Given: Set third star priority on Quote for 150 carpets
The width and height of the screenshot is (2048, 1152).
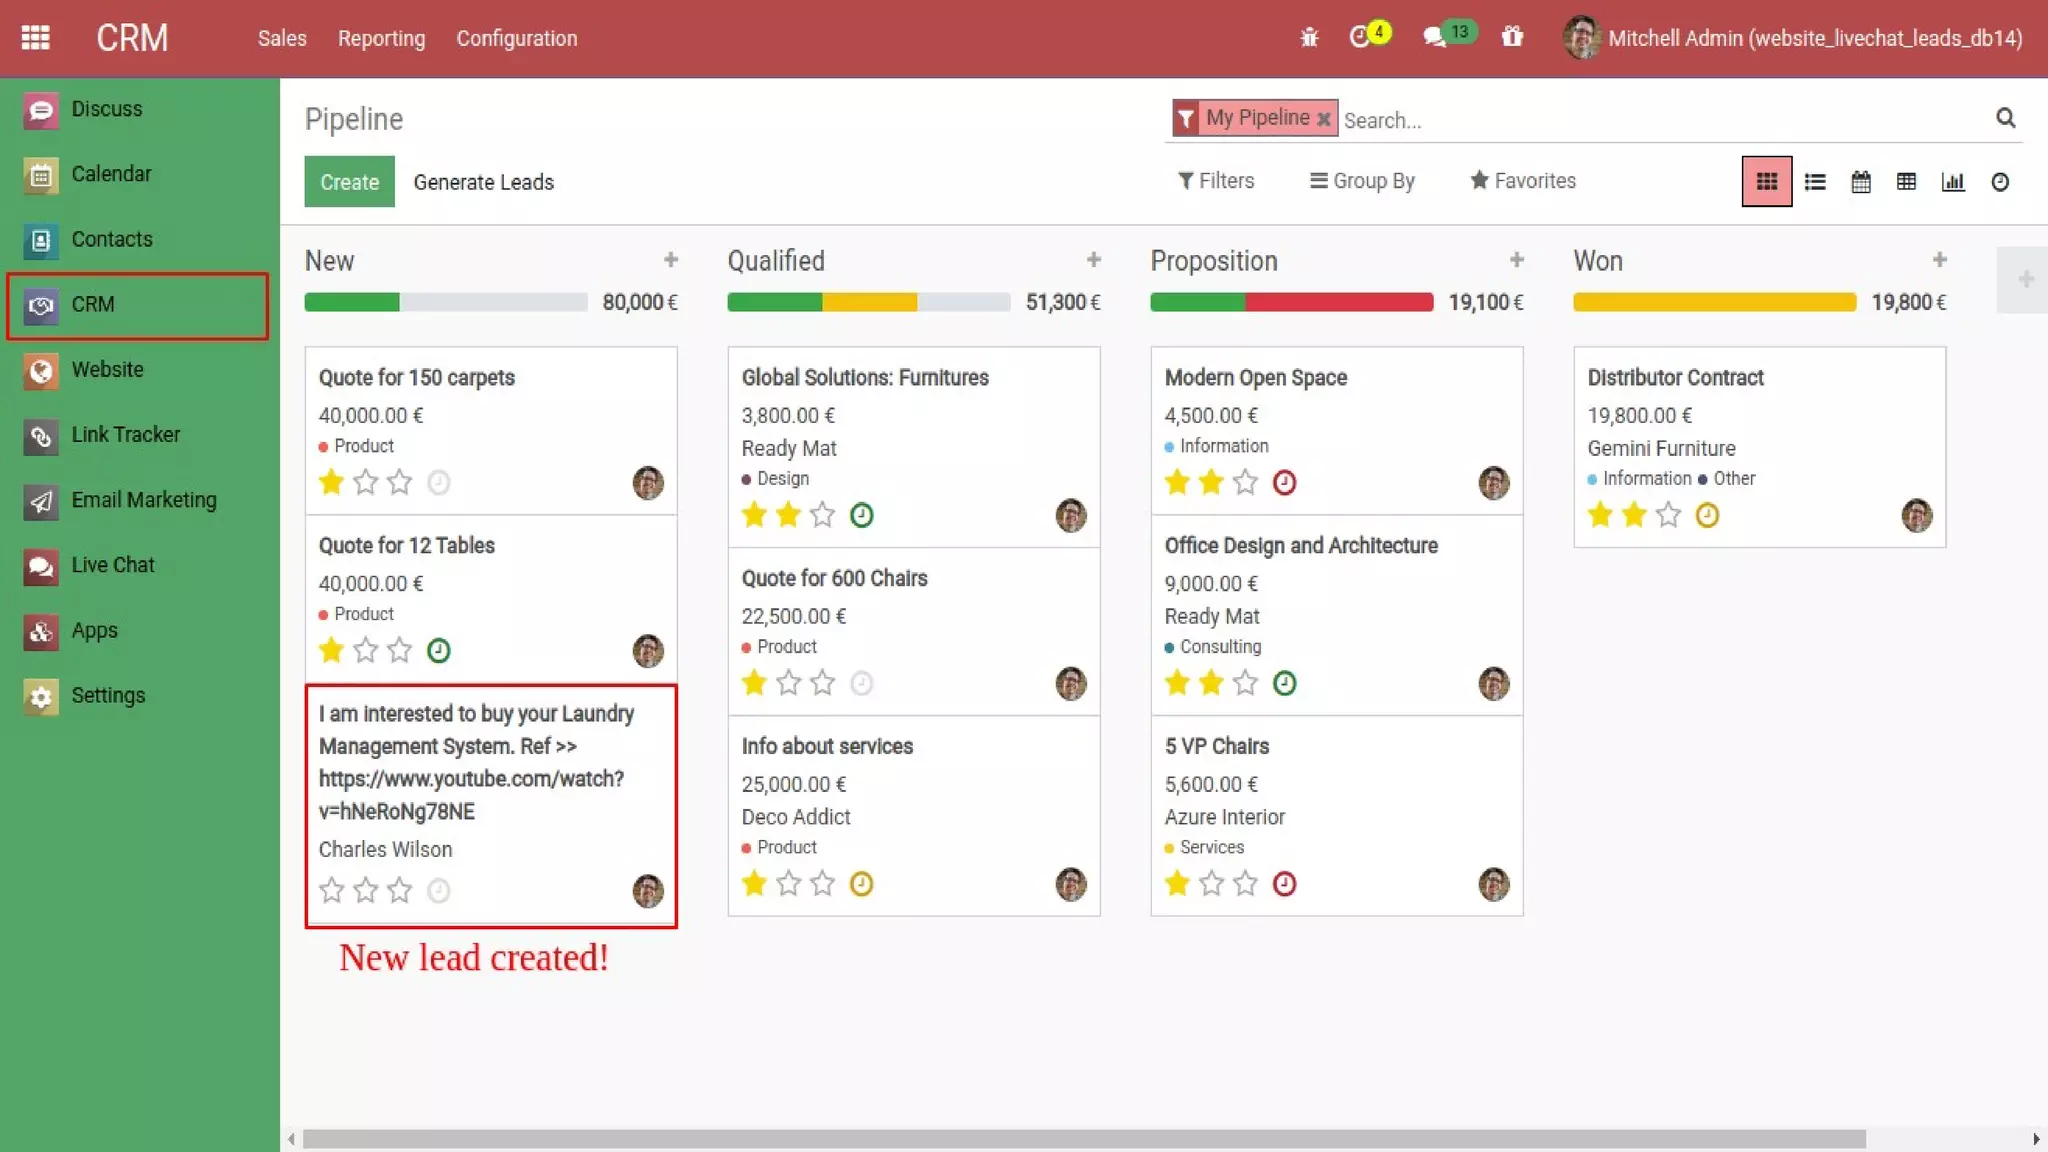Looking at the screenshot, I should click(x=400, y=483).
